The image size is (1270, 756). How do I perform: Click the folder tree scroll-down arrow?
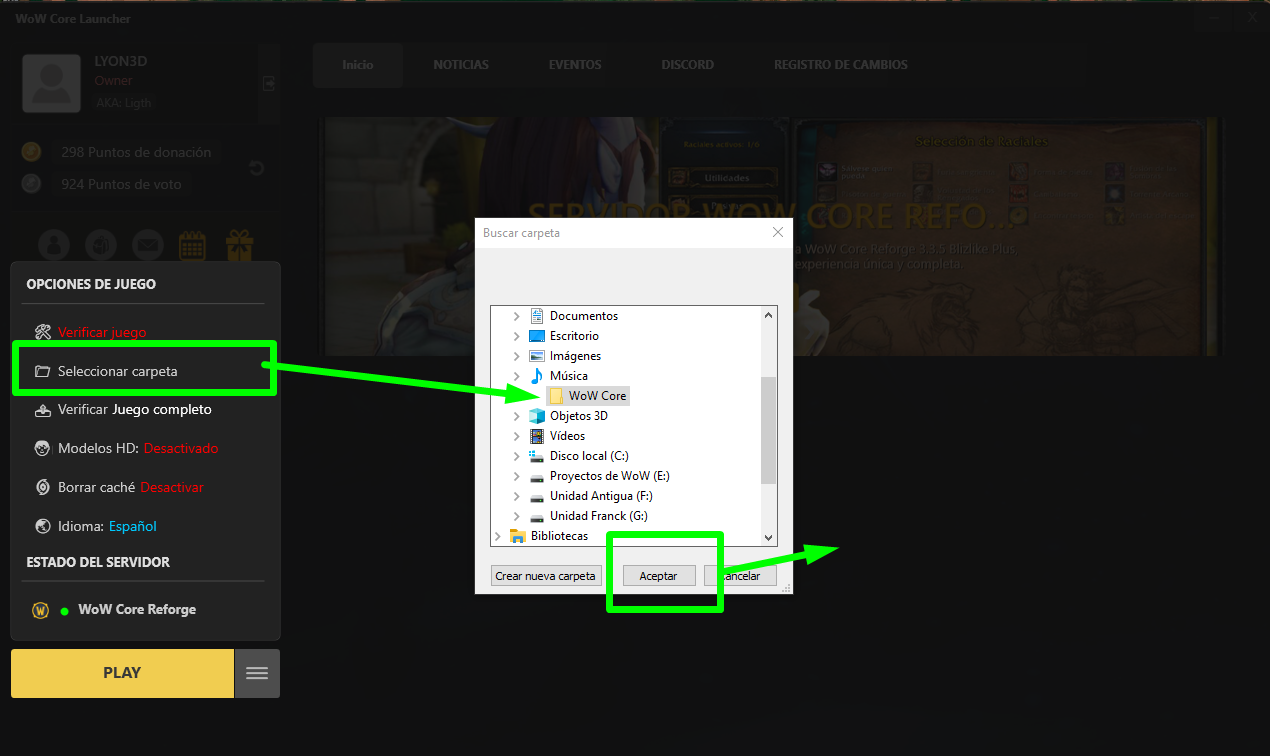click(x=769, y=537)
